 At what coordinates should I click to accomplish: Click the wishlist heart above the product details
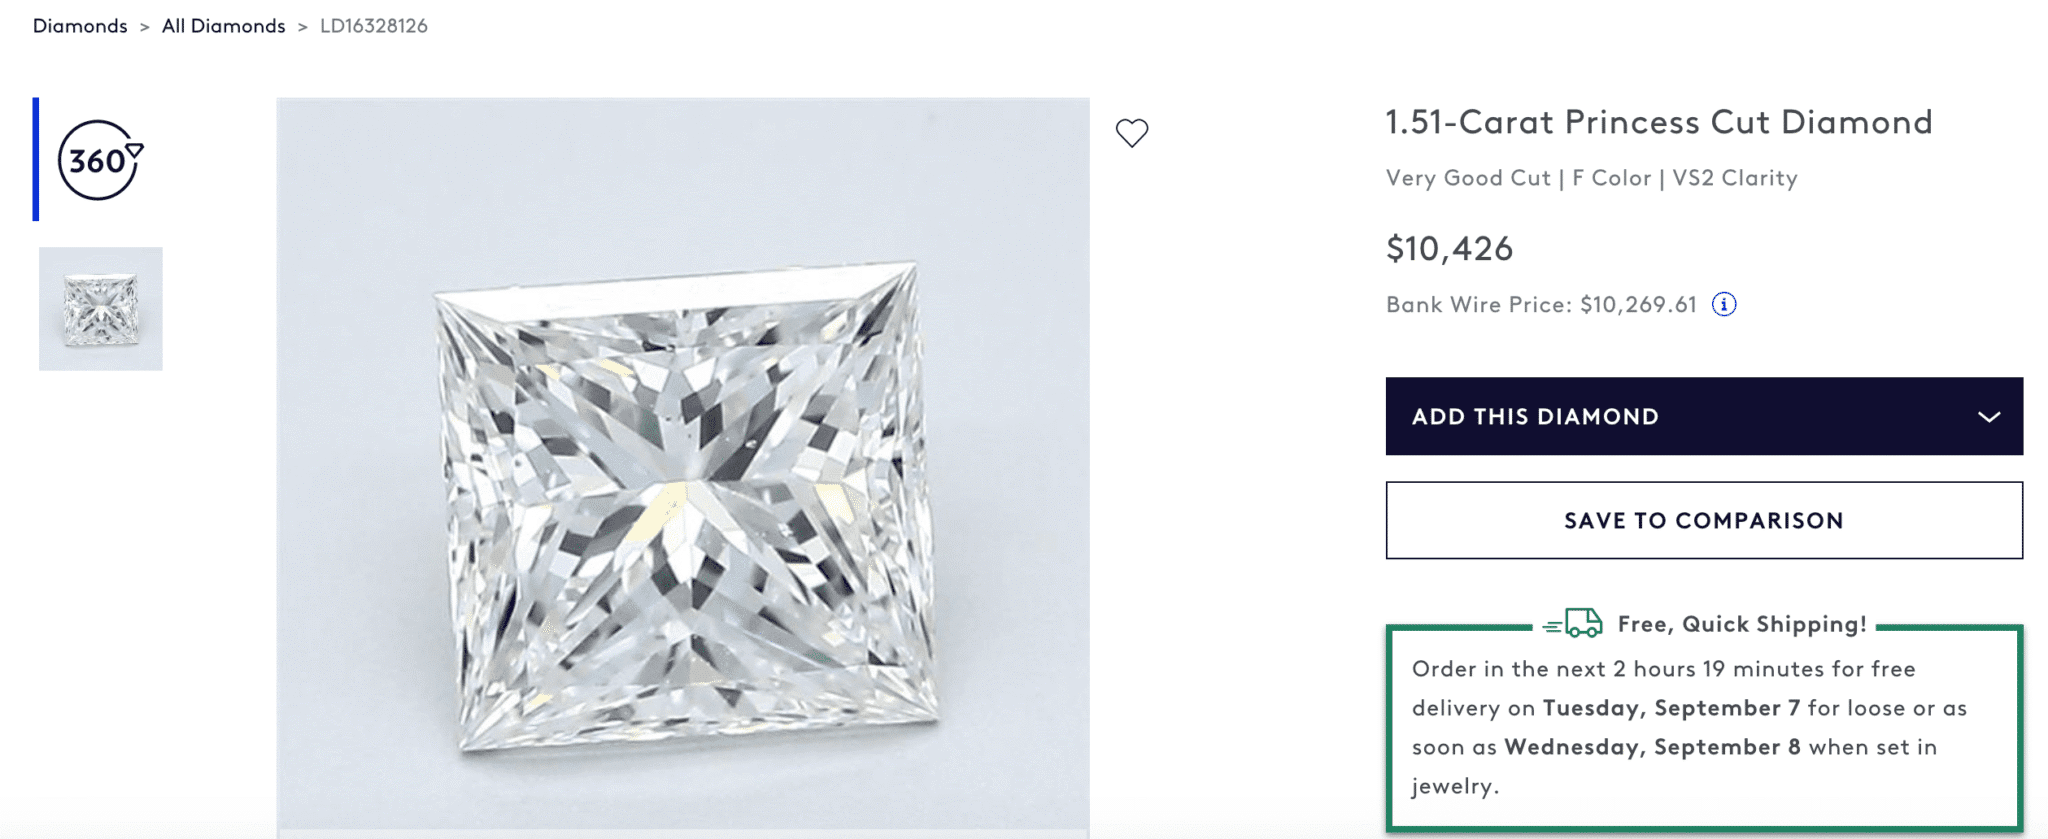(1131, 131)
